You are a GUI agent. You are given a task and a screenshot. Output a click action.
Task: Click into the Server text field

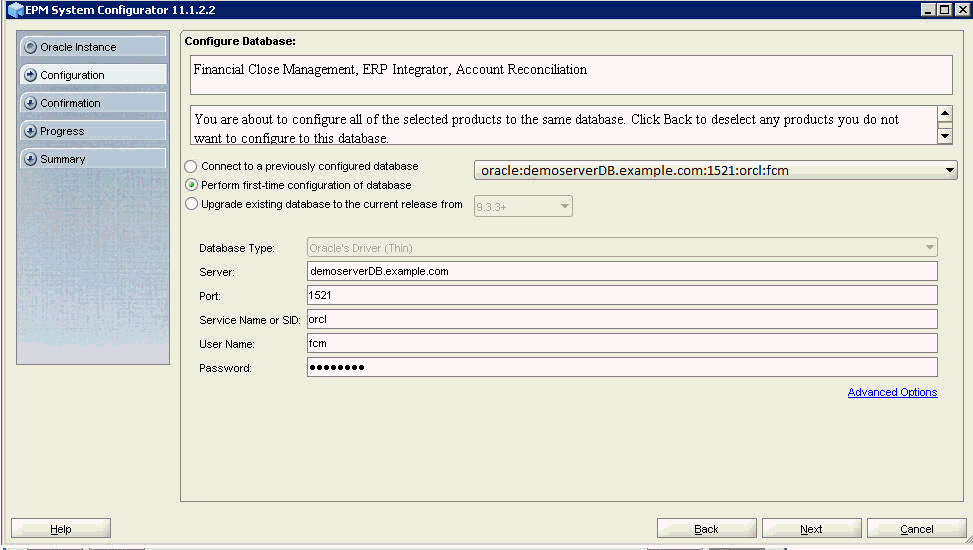(621, 271)
